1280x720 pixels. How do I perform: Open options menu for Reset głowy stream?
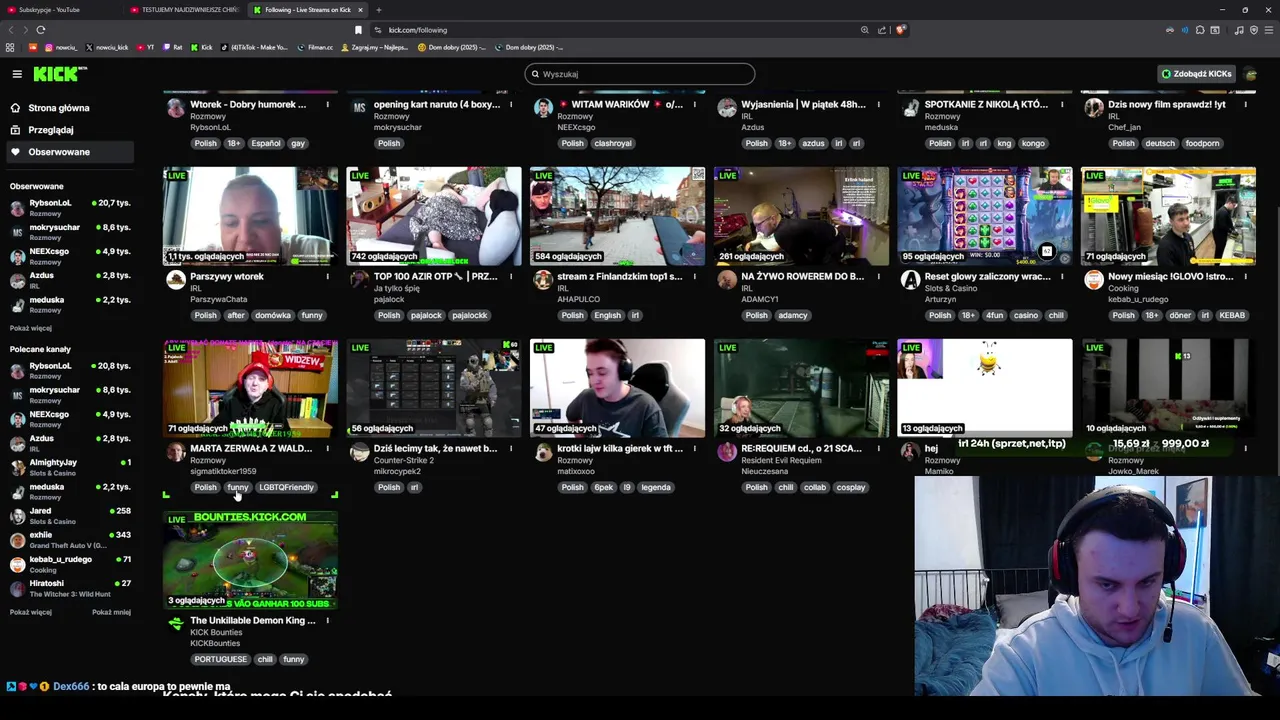point(1062,277)
